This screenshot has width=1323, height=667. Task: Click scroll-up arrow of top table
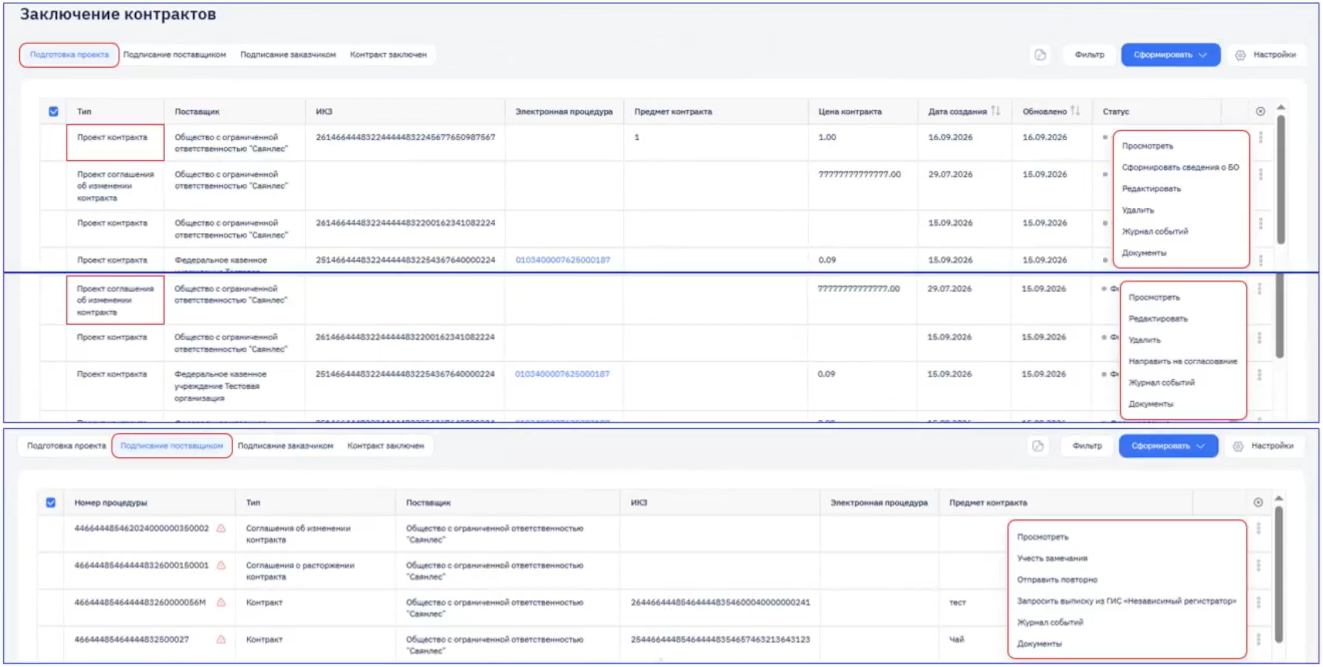point(1281,107)
